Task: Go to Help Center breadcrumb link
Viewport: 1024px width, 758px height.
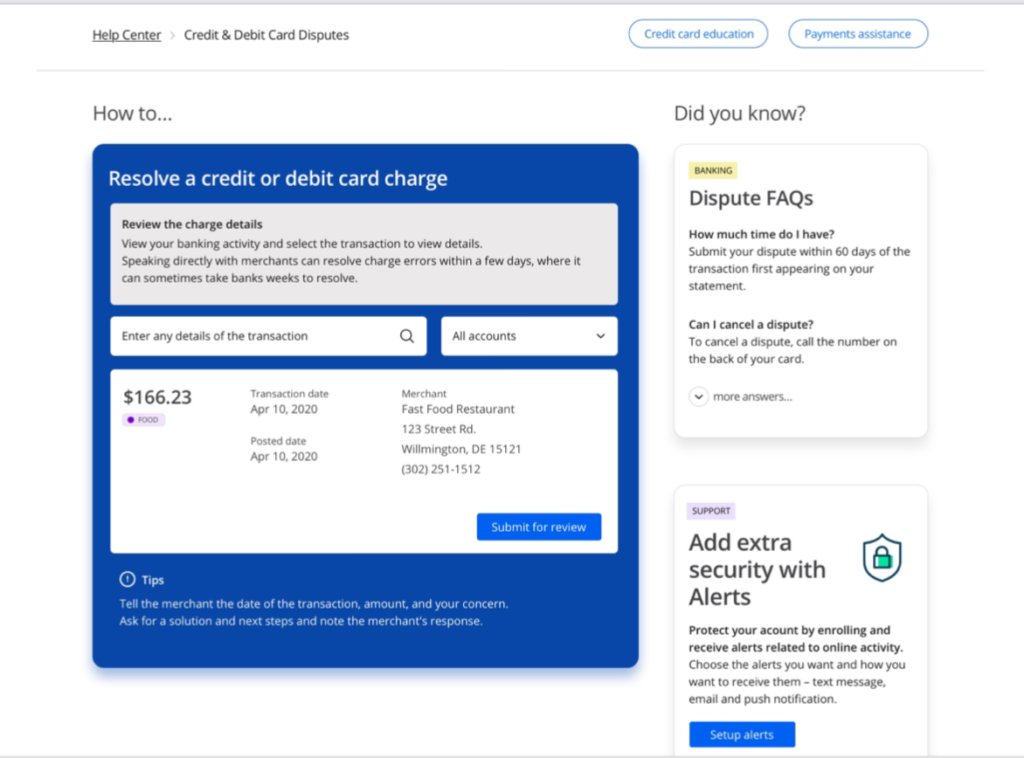Action: tap(127, 35)
